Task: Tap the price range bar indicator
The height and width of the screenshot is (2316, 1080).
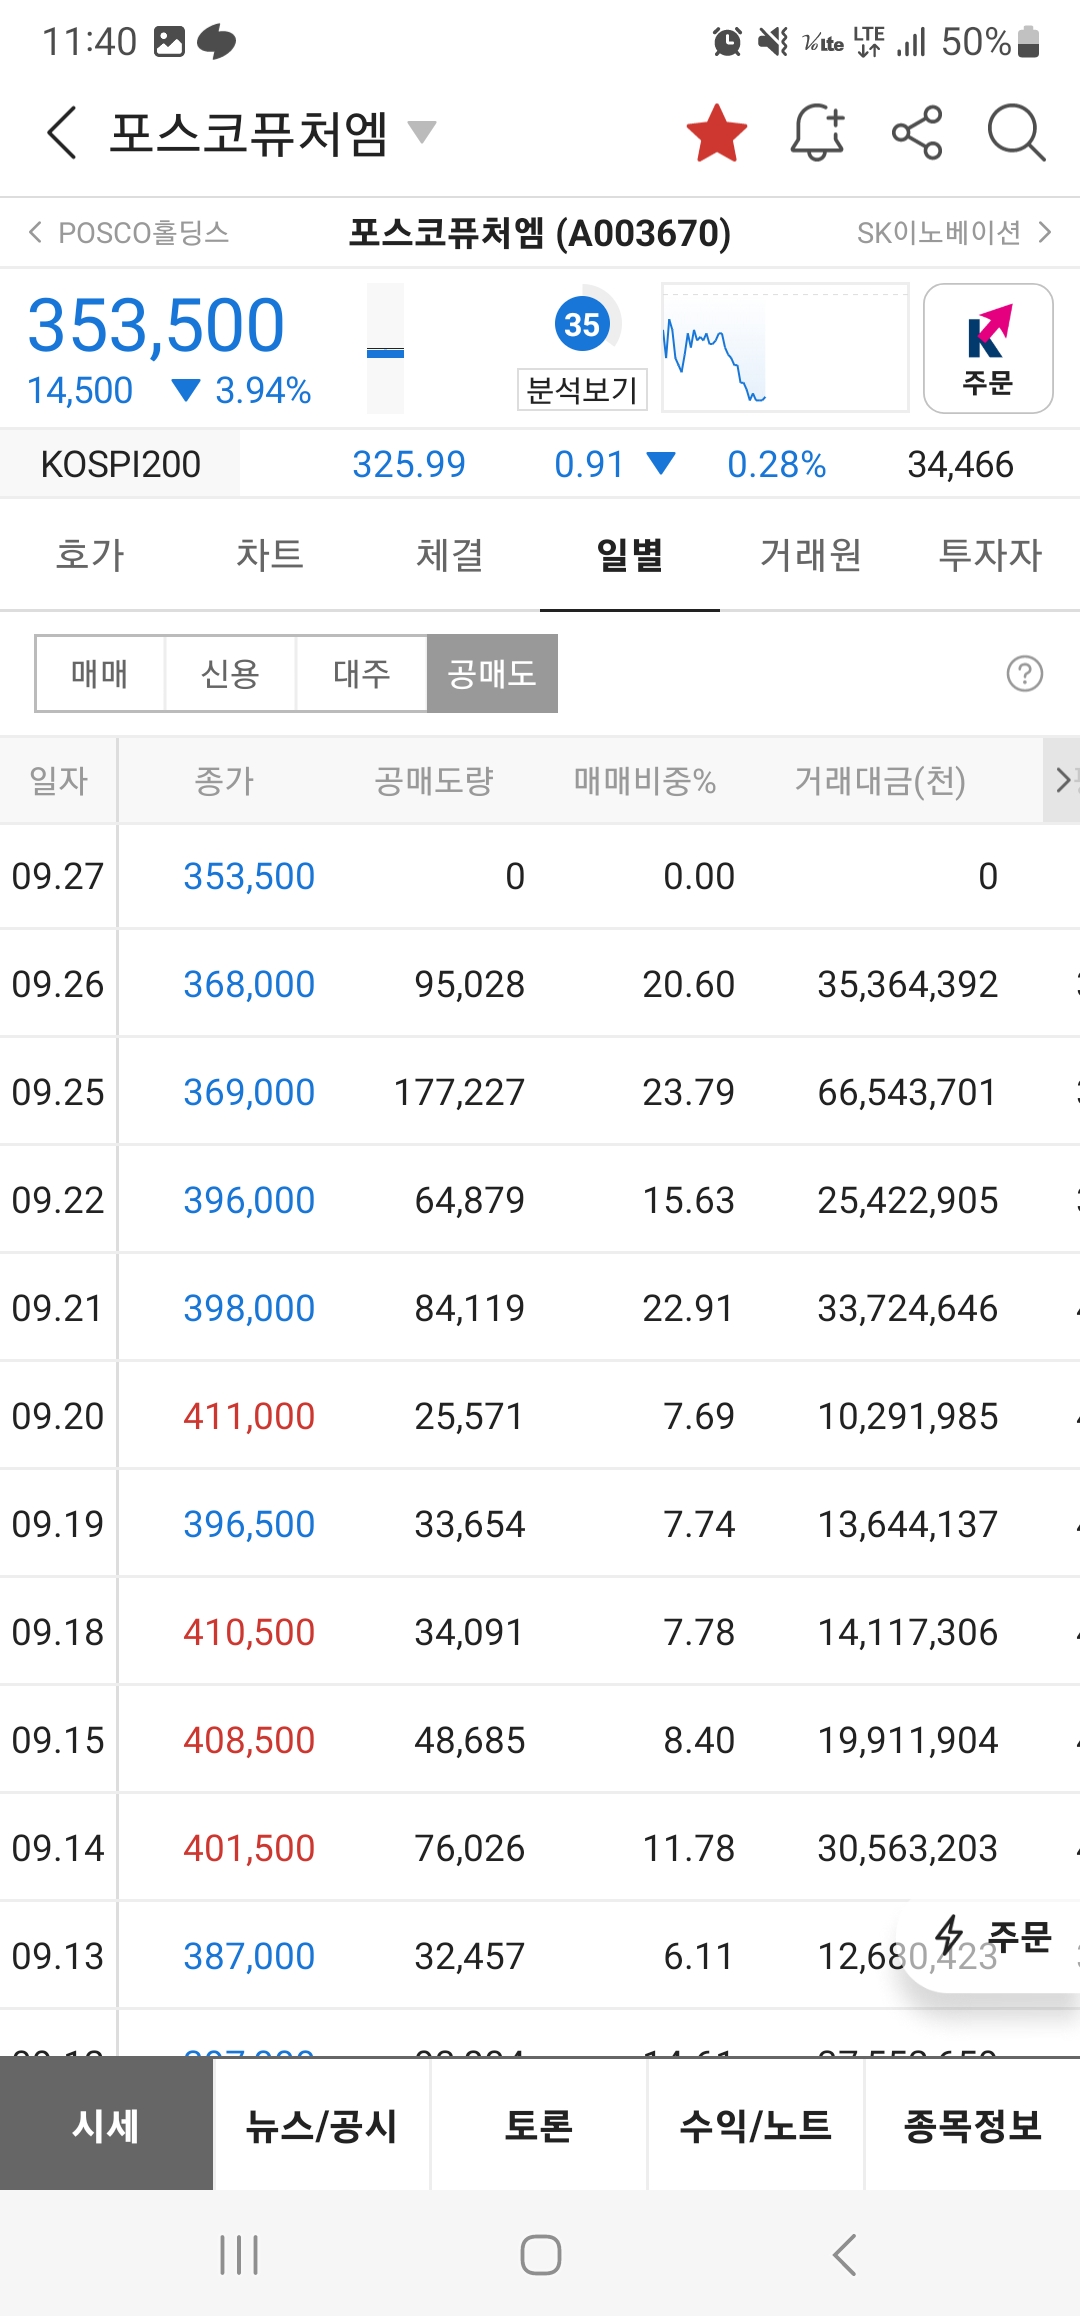Action: [385, 348]
